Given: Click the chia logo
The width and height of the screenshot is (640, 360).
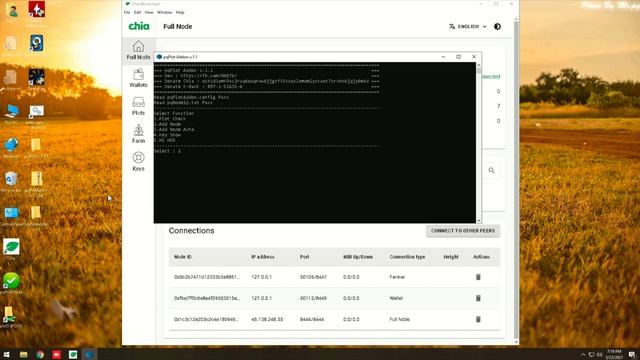Looking at the screenshot, I should 139,26.
